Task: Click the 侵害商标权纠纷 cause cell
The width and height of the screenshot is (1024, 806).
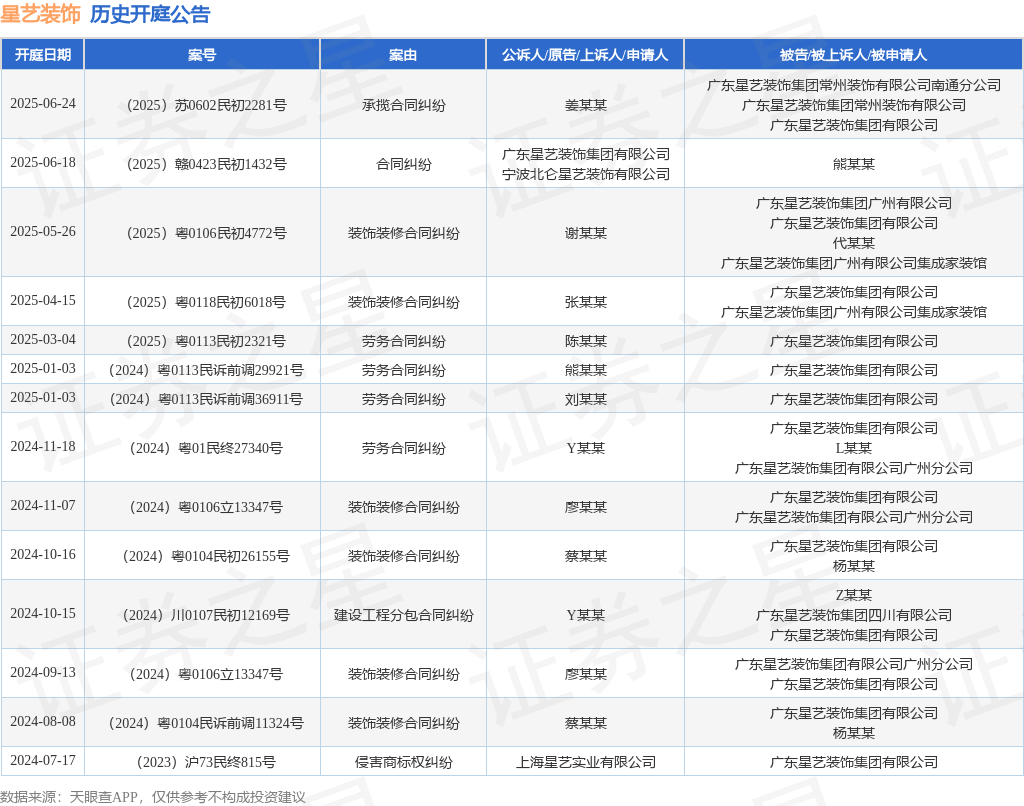Action: click(x=403, y=762)
